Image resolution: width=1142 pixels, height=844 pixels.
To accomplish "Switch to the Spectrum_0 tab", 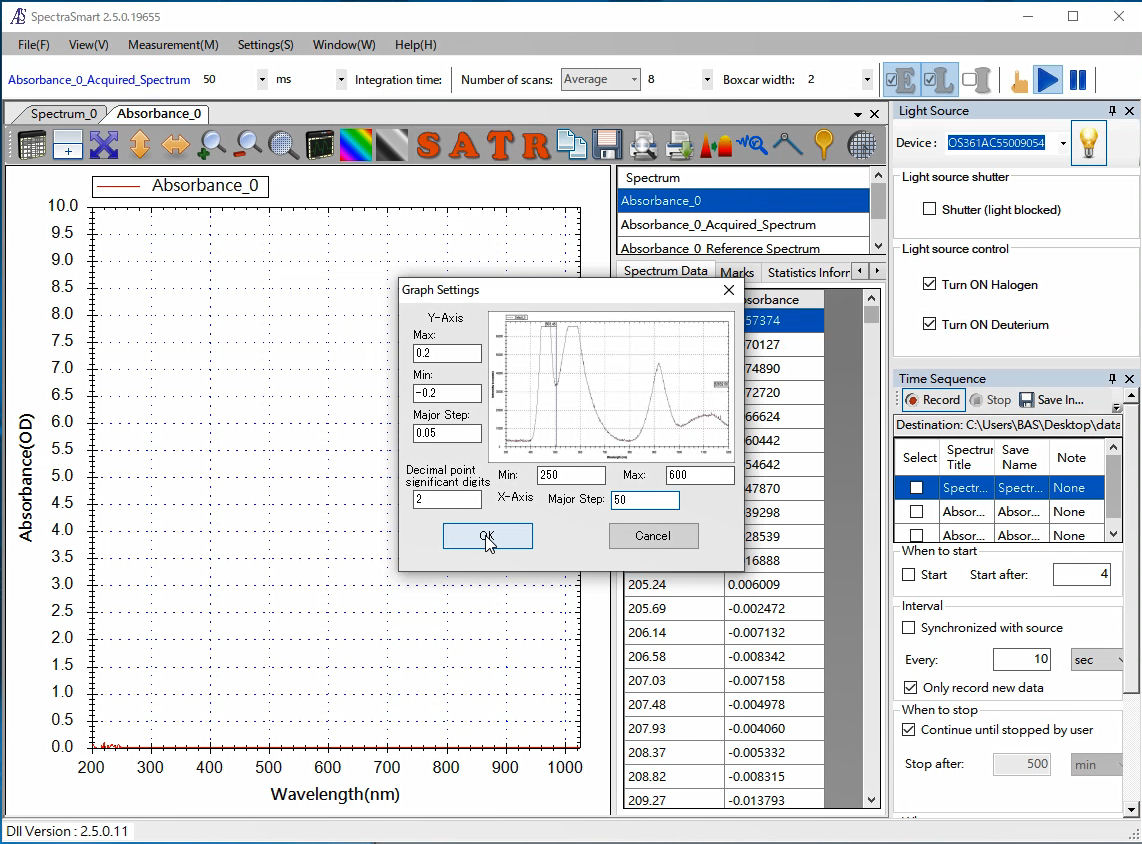I will click(64, 114).
